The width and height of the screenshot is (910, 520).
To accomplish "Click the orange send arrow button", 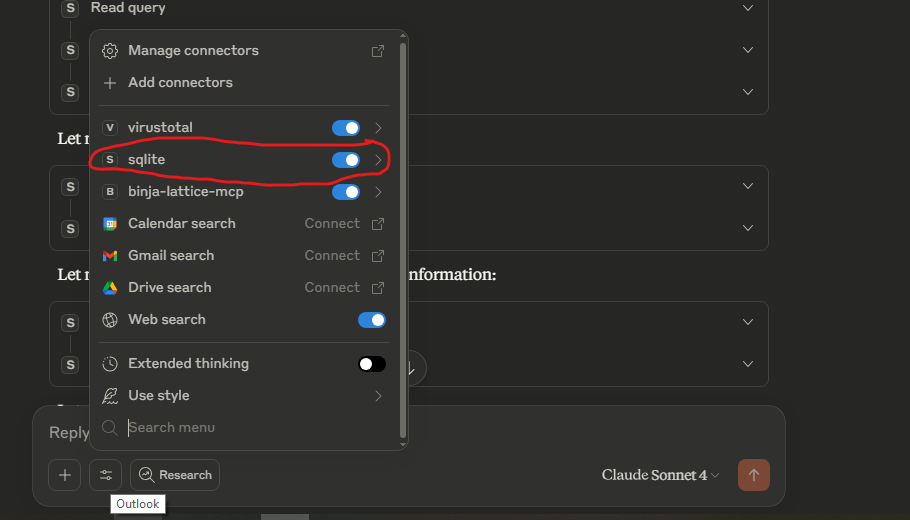I will [x=753, y=475].
